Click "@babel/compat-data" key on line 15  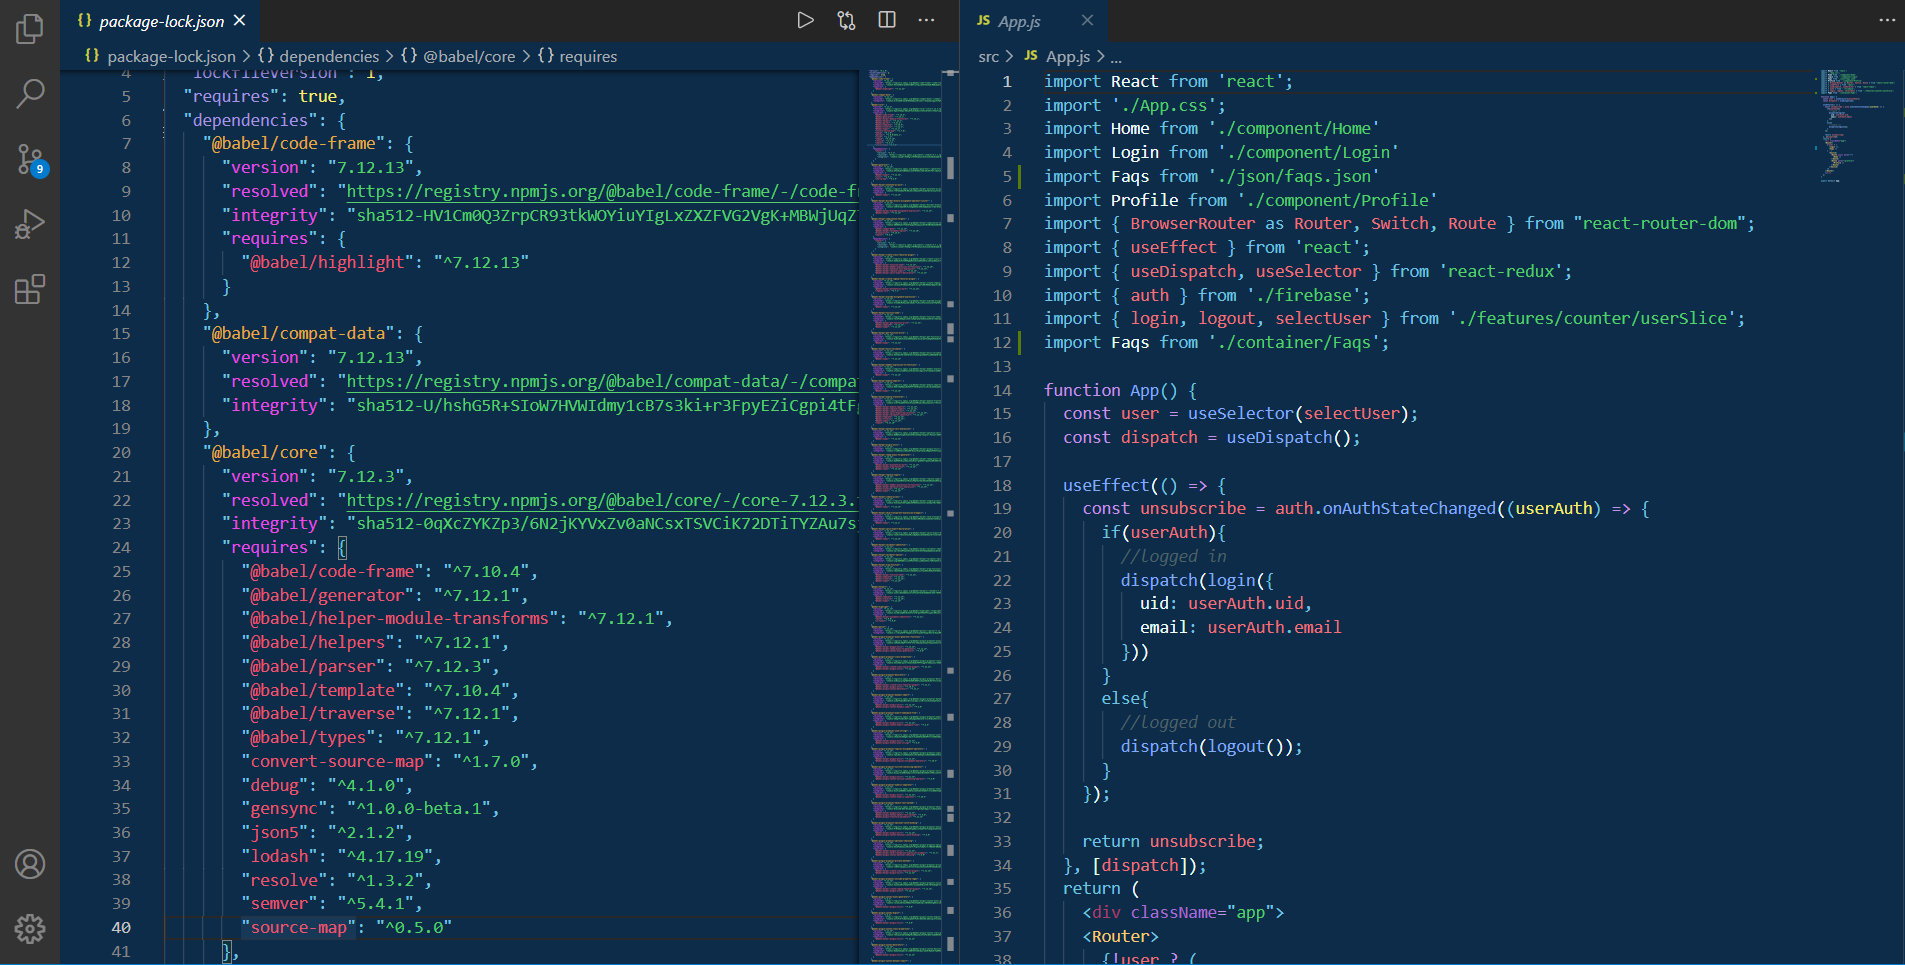click(x=299, y=333)
